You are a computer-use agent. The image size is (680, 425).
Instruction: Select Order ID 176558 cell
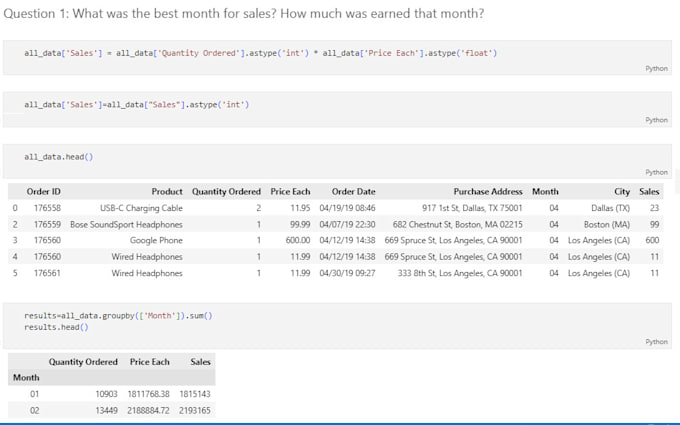pyautogui.click(x=47, y=208)
